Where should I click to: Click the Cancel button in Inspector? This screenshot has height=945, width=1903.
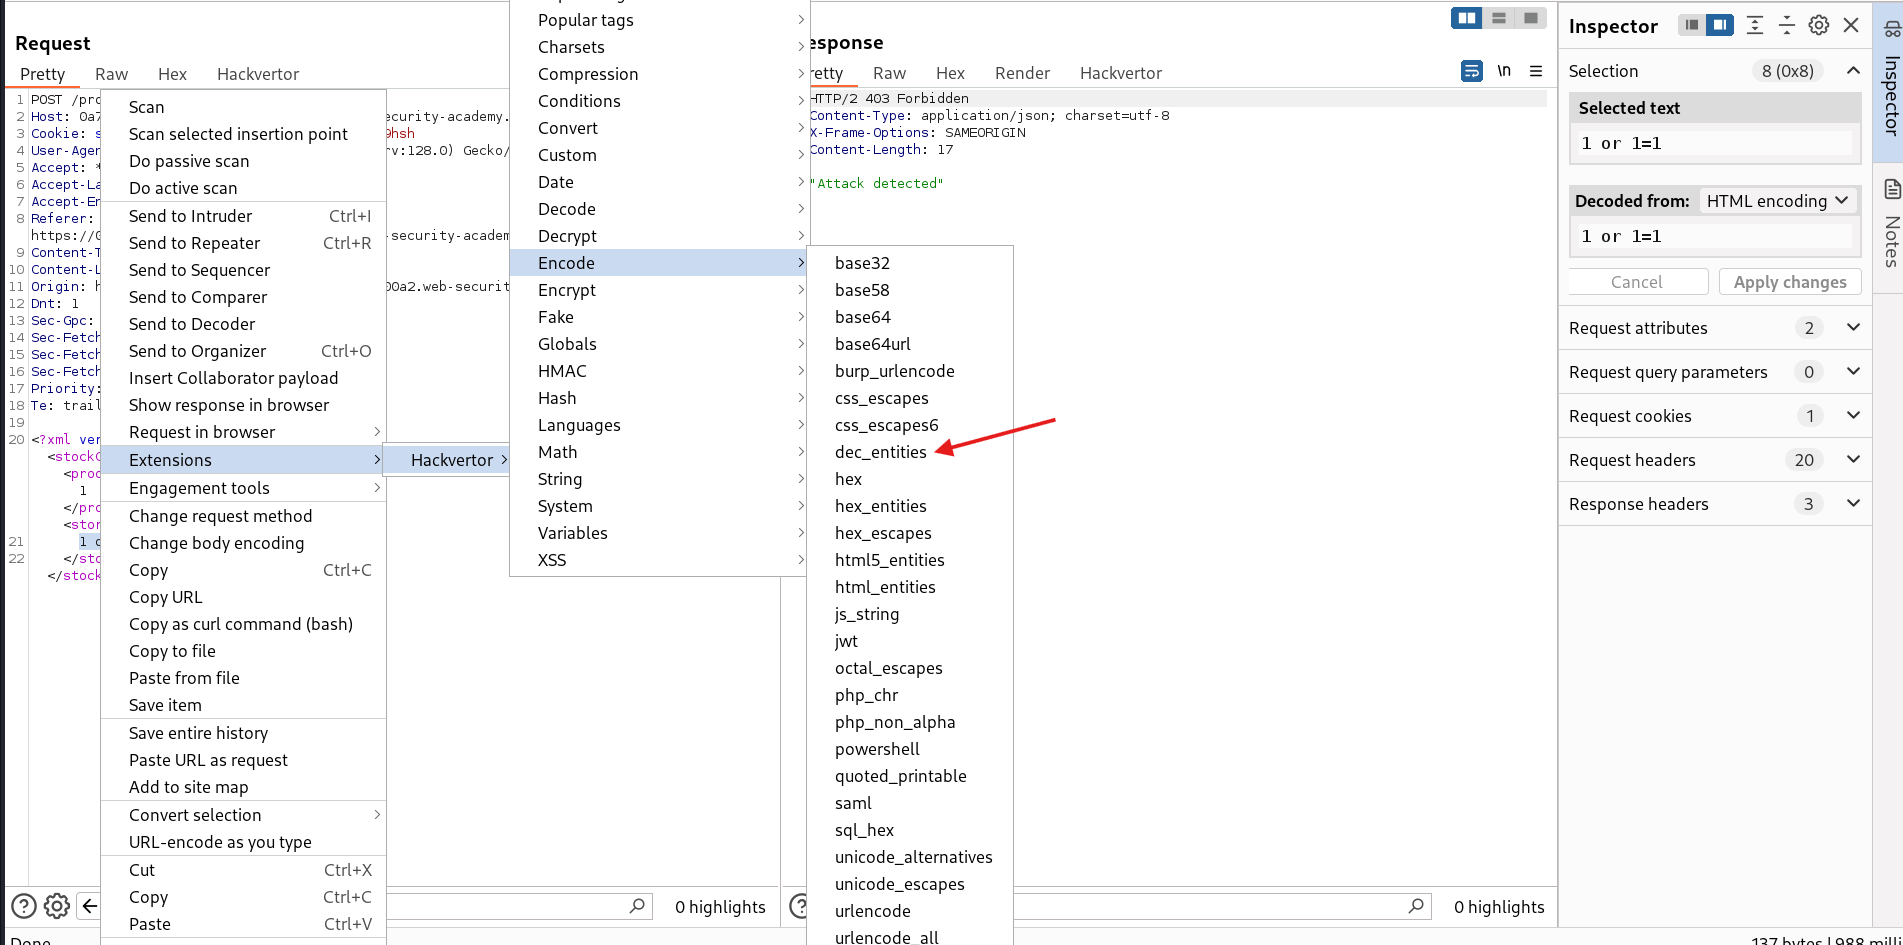(x=1637, y=282)
